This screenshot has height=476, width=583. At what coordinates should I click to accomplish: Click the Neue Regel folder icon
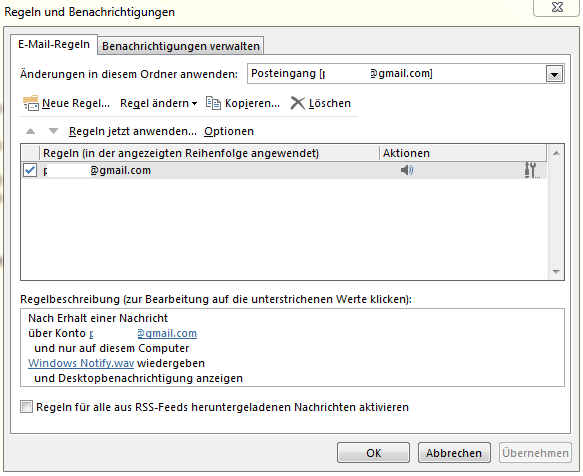pyautogui.click(x=30, y=103)
